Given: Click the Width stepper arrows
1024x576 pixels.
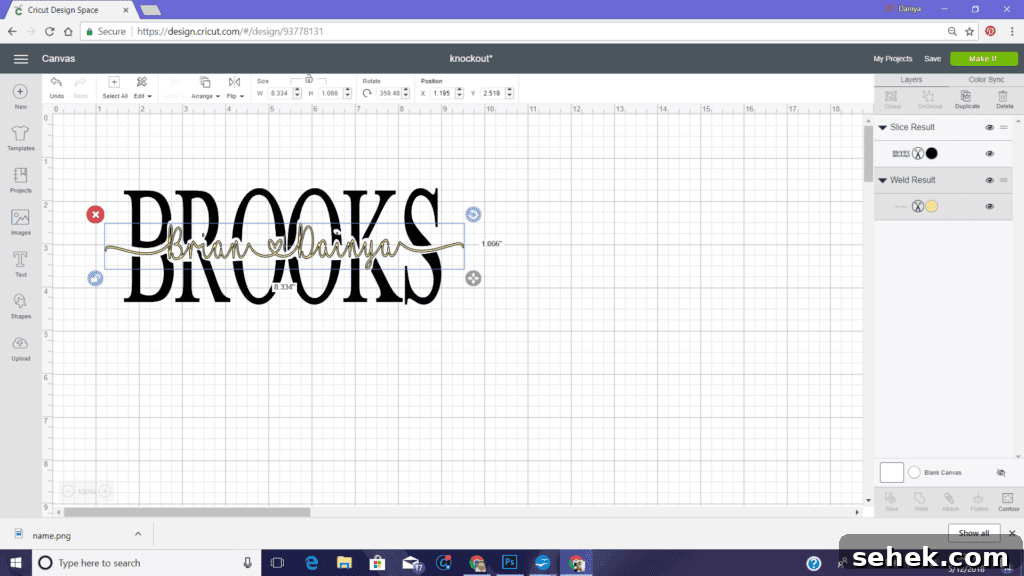Looking at the screenshot, I should point(297,93).
